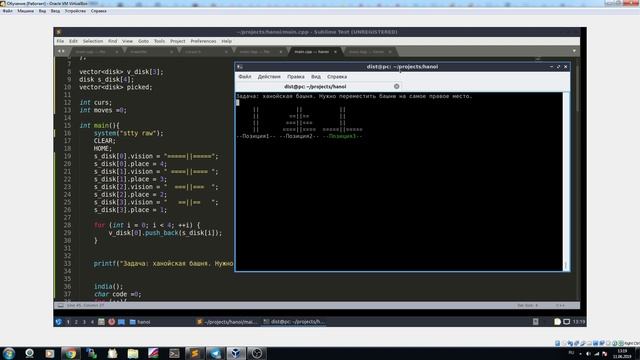
Task: Click the red round launcher icon in guest panel
Action: coord(111,322)
